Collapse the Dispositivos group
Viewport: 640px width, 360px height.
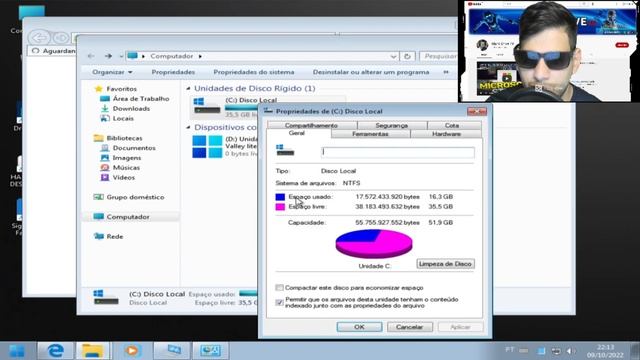(x=188, y=127)
